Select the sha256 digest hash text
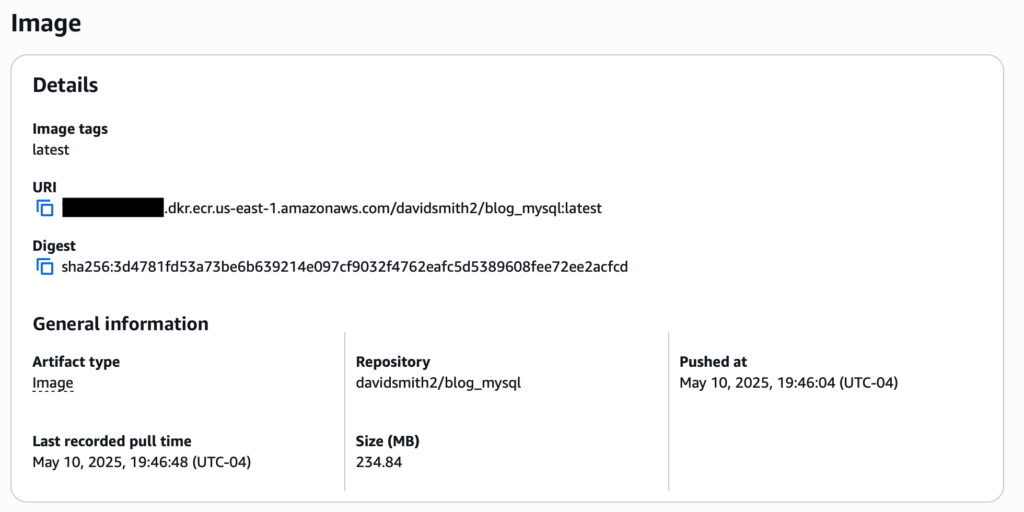 [345, 266]
